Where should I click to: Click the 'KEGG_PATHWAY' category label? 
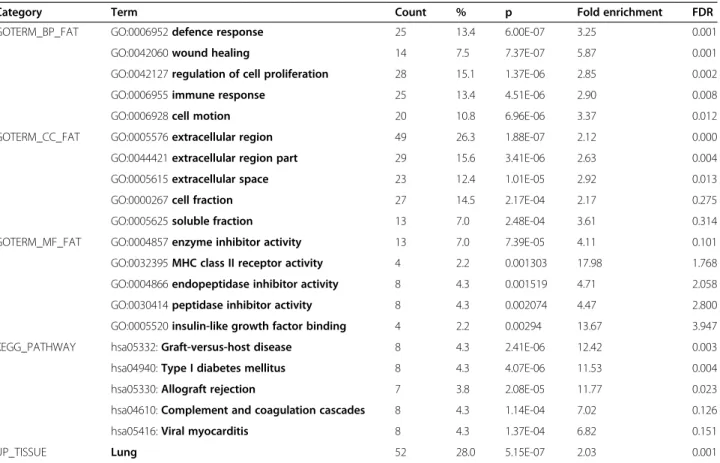coord(38,347)
